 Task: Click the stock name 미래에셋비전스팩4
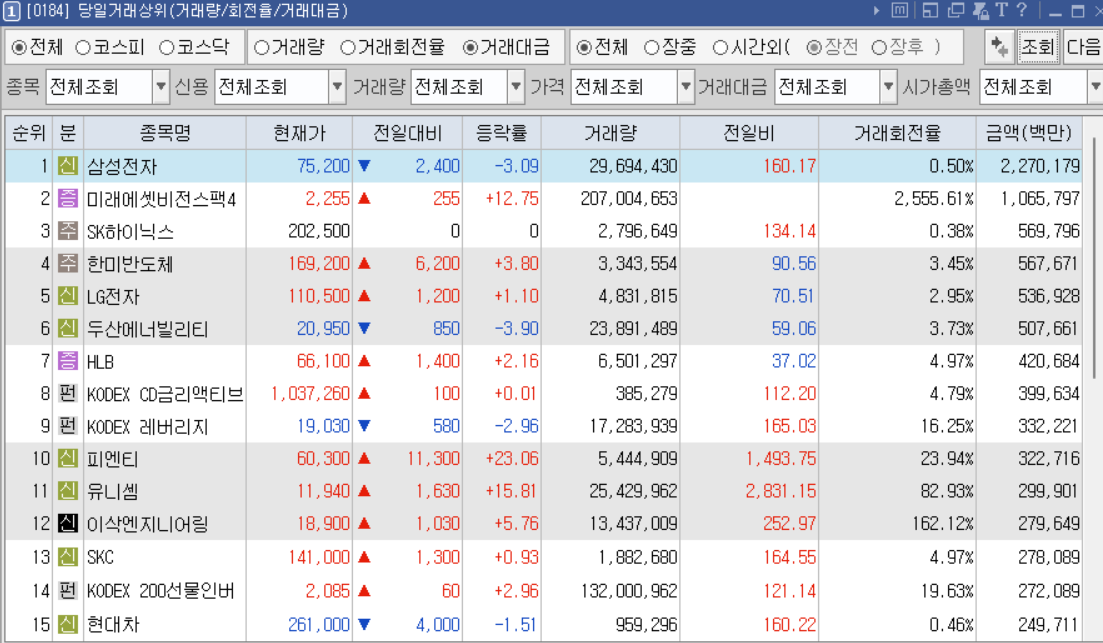coord(161,199)
